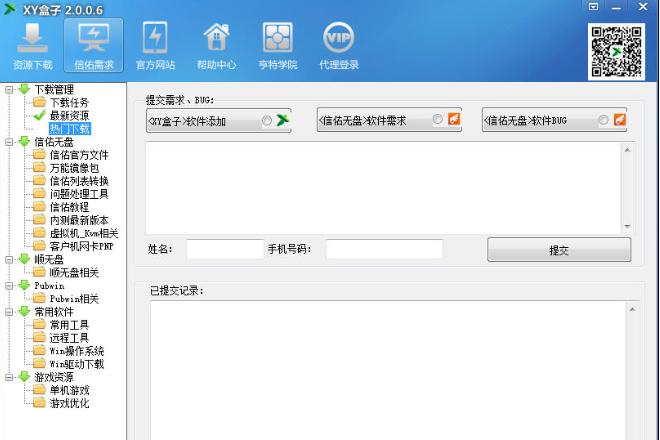Select 最新资源 in the tree

tap(68, 115)
